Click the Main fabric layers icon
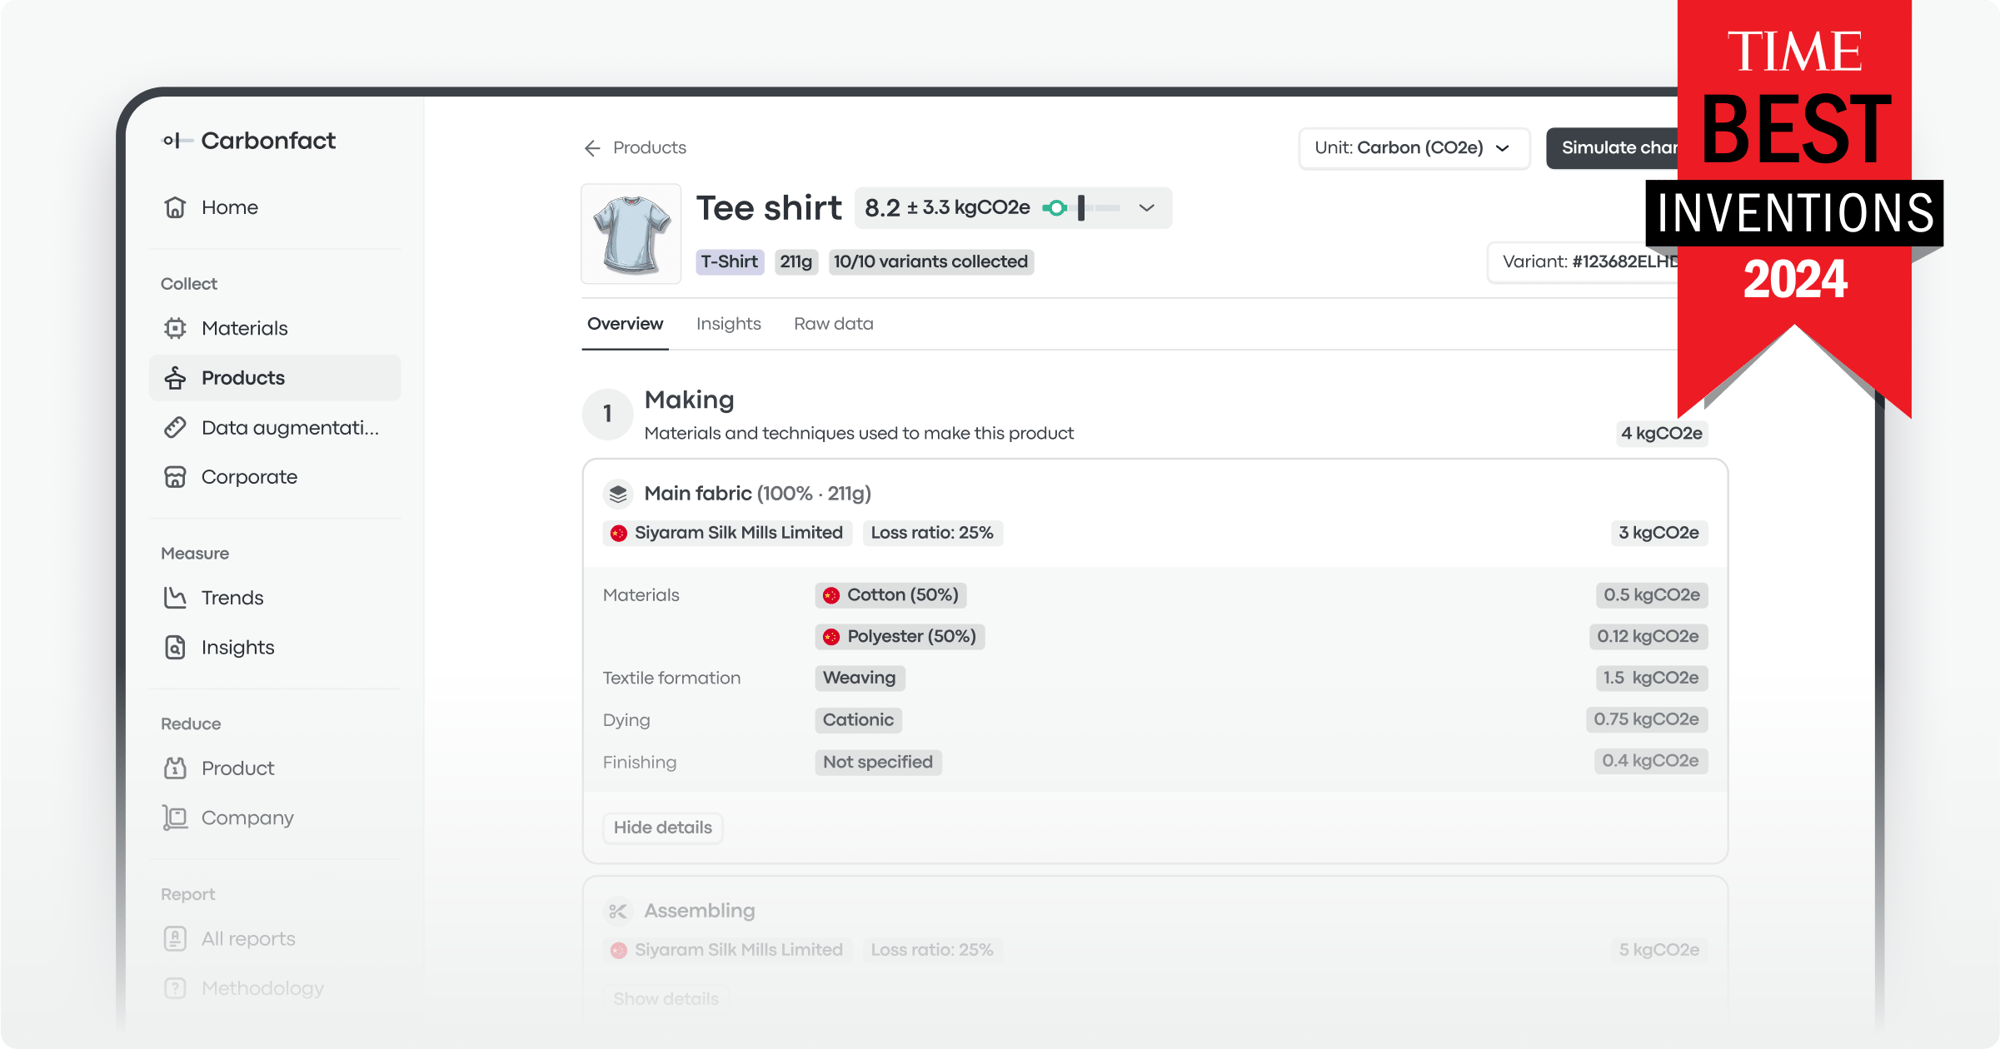Viewport: 2000px width, 1049px height. tap(618, 494)
